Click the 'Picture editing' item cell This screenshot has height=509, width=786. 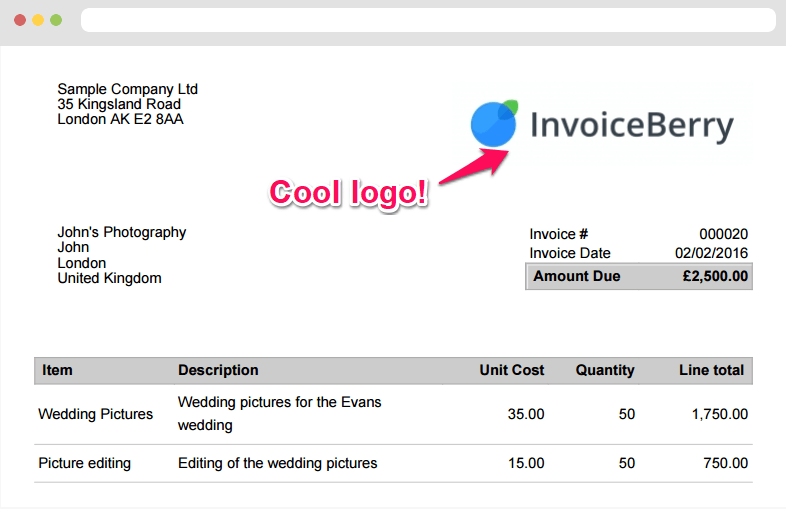pyautogui.click(x=84, y=463)
